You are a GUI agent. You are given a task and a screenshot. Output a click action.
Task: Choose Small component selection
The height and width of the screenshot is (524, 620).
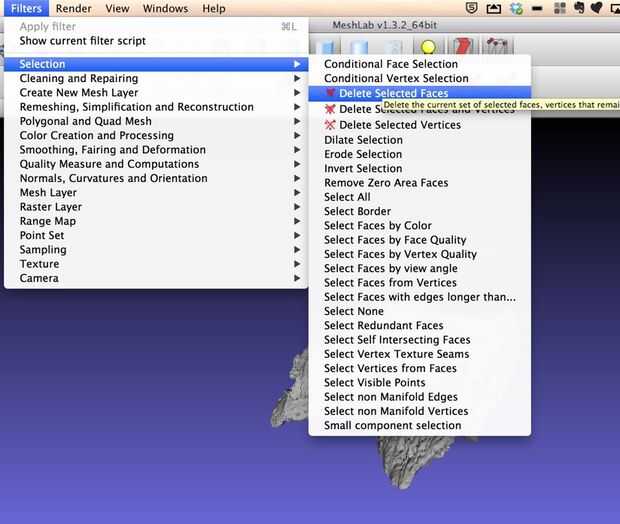tap(420, 426)
